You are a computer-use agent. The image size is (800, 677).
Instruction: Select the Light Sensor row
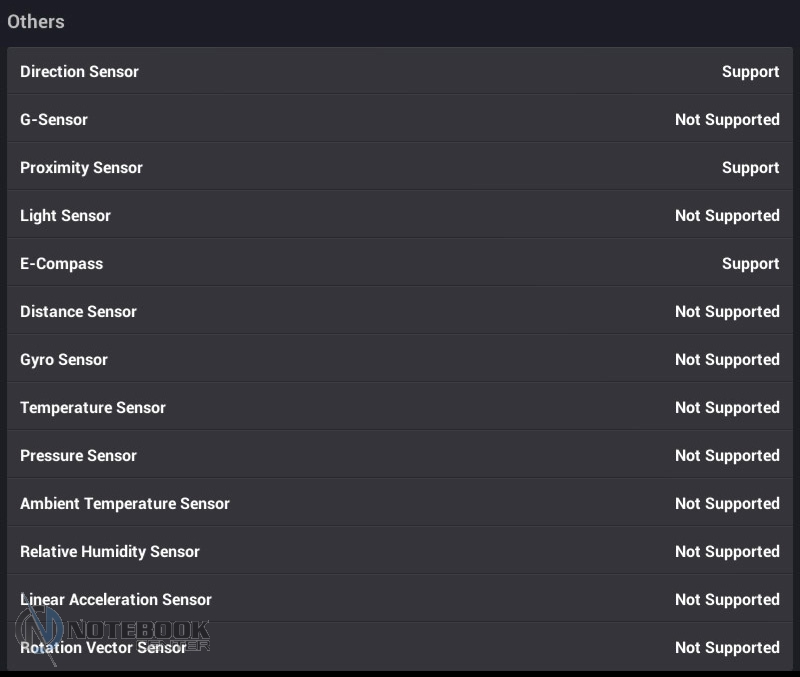tap(400, 214)
